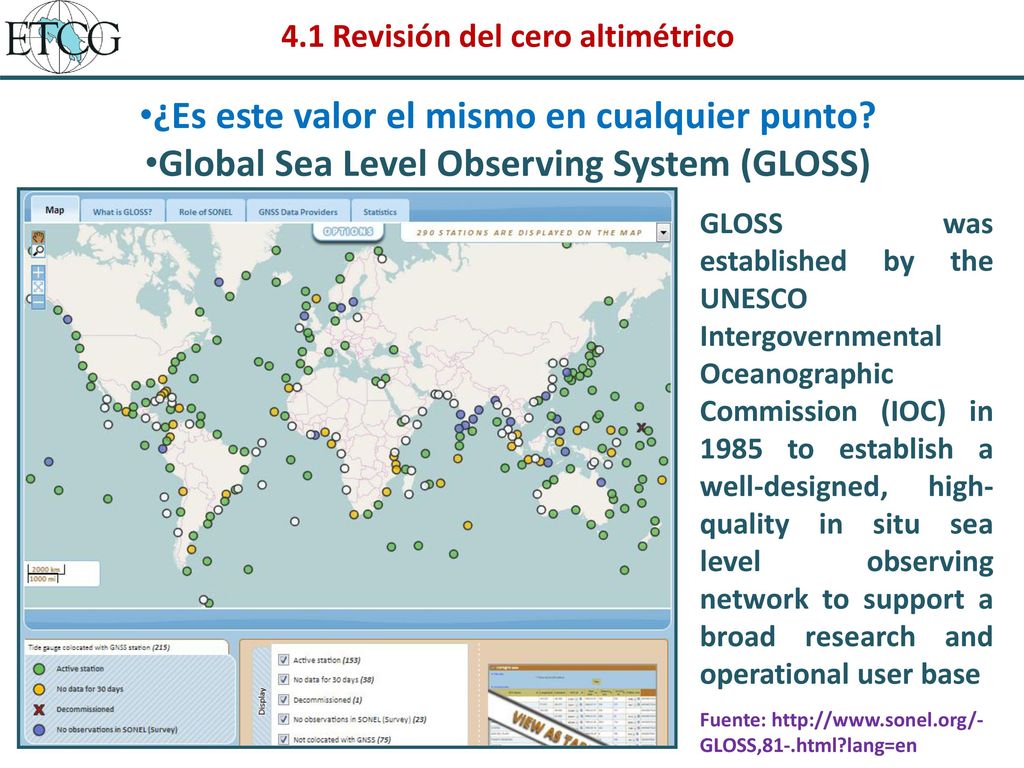Viewport: 1024px width, 768px height.
Task: Expand the OPTIONS panel on the map
Action: click(348, 231)
